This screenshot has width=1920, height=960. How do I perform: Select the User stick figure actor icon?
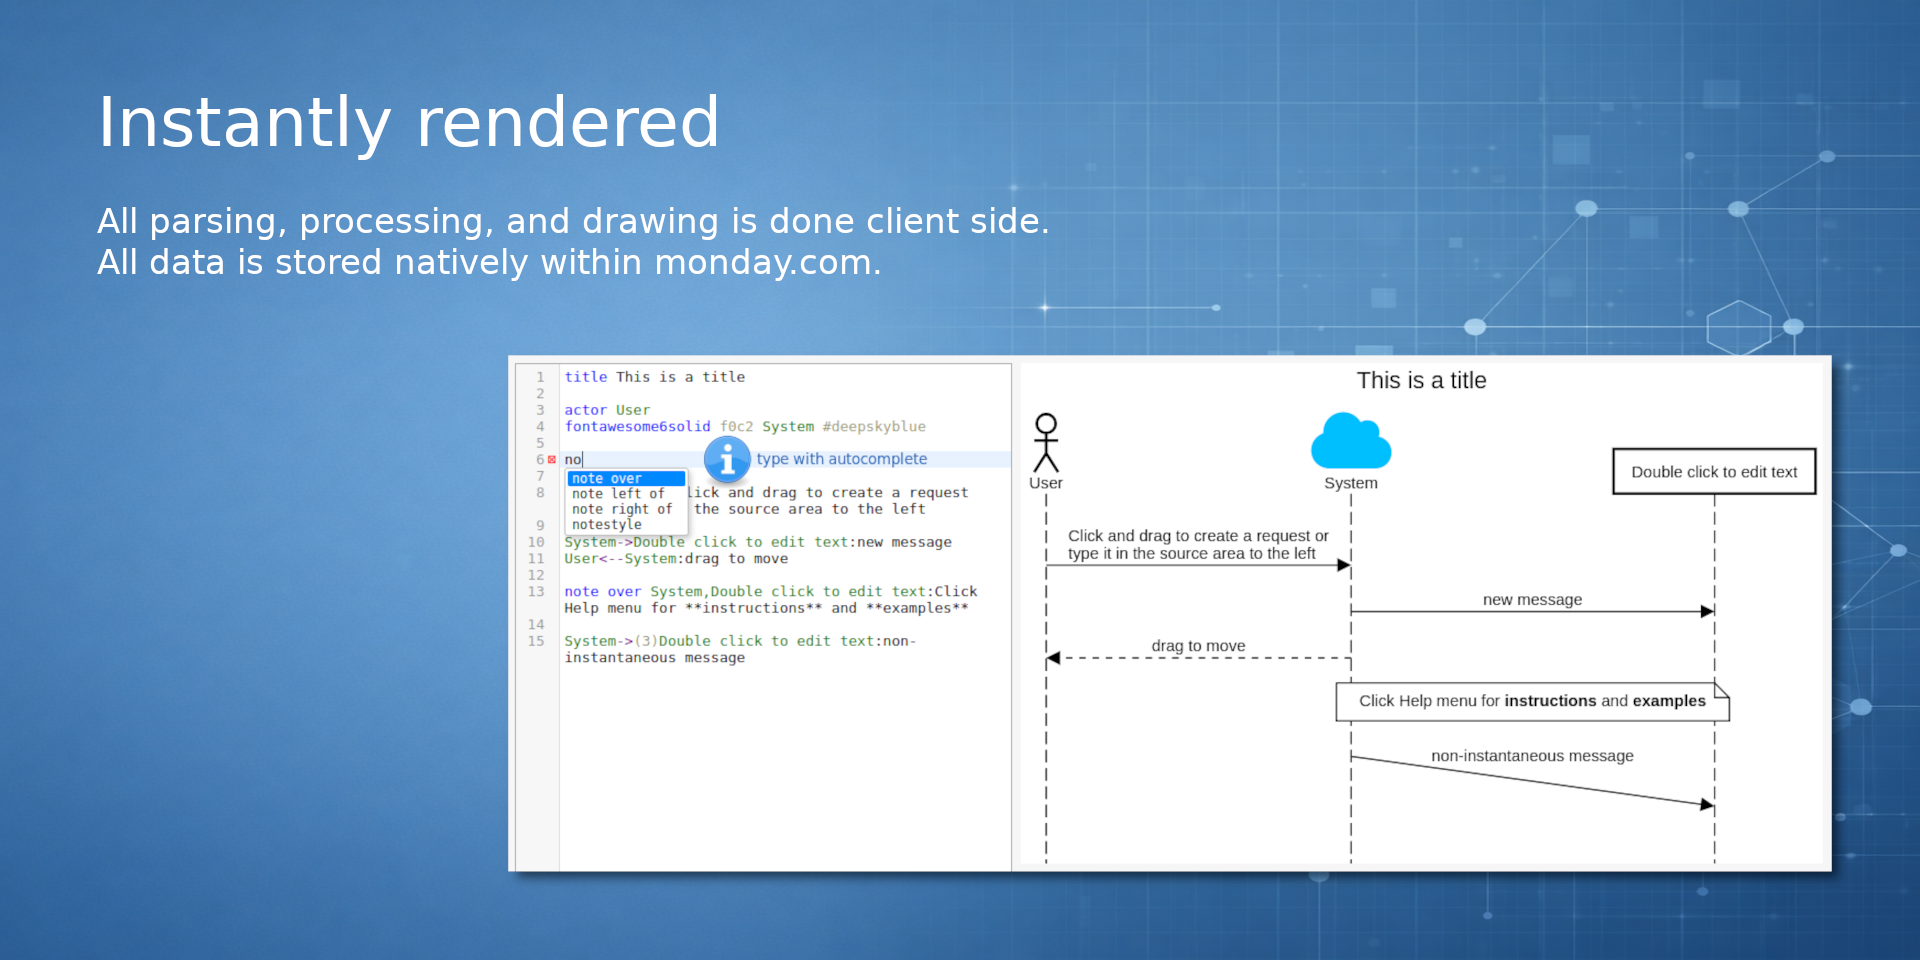point(1046,443)
